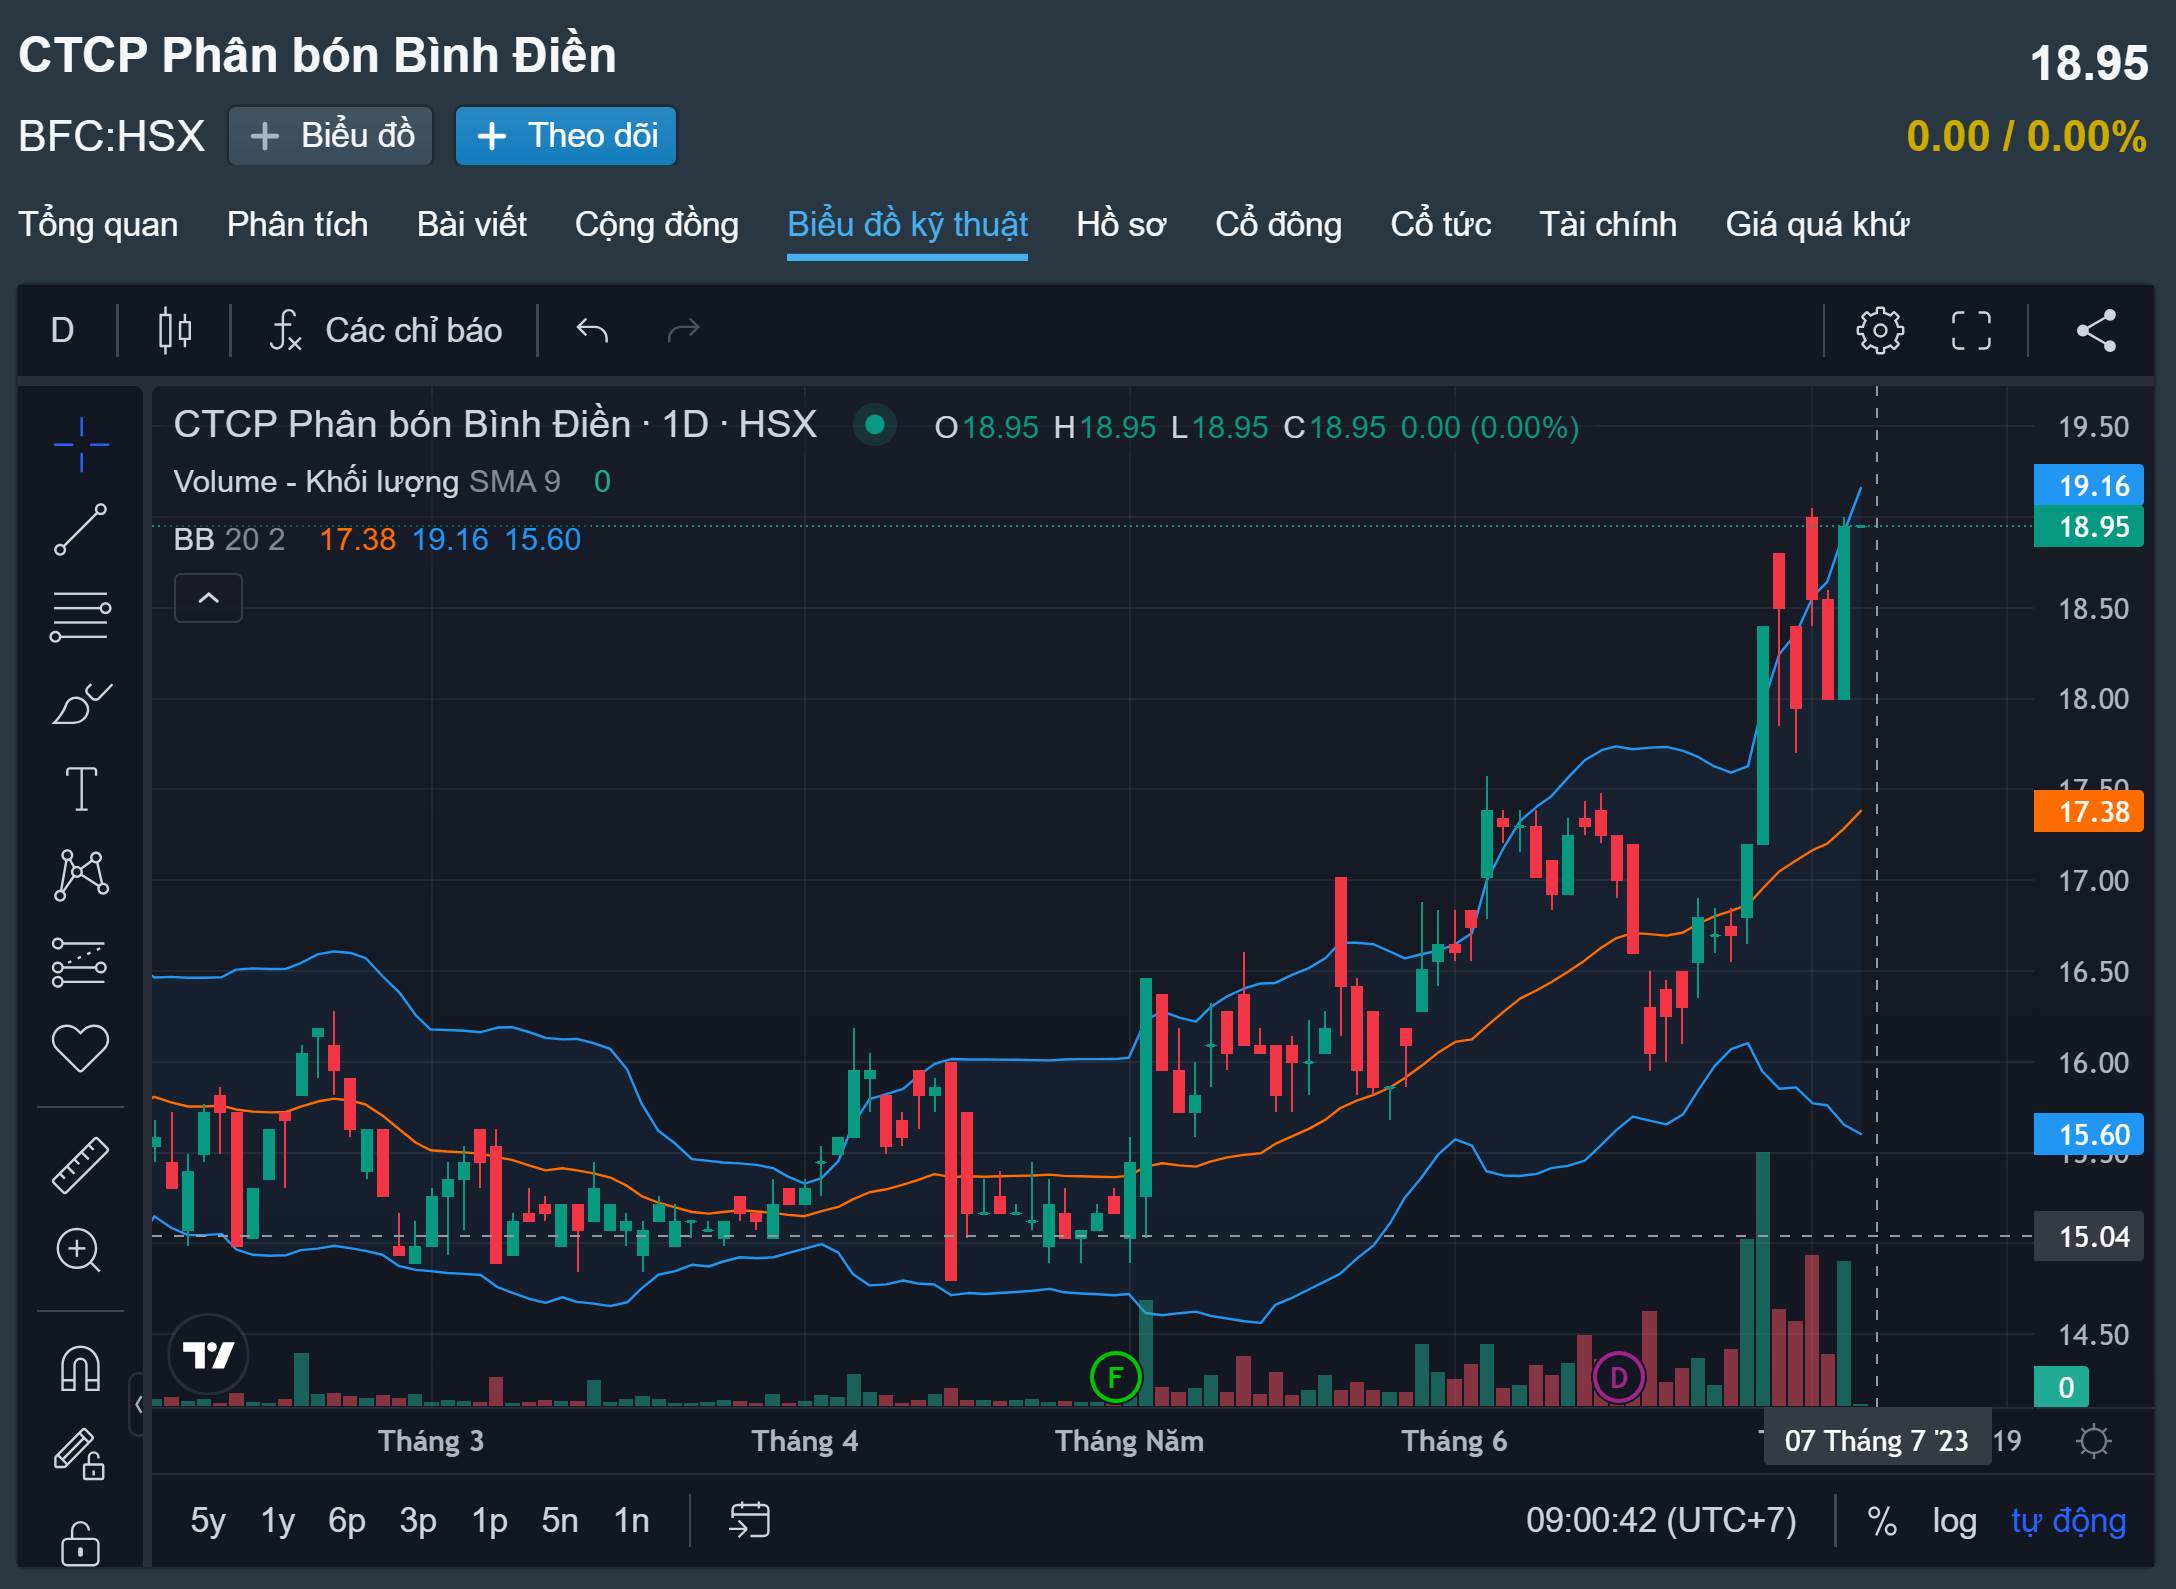Viewport: 2176px width, 1589px height.
Task: Open the Fibonacci retracement tool
Action: 81,616
